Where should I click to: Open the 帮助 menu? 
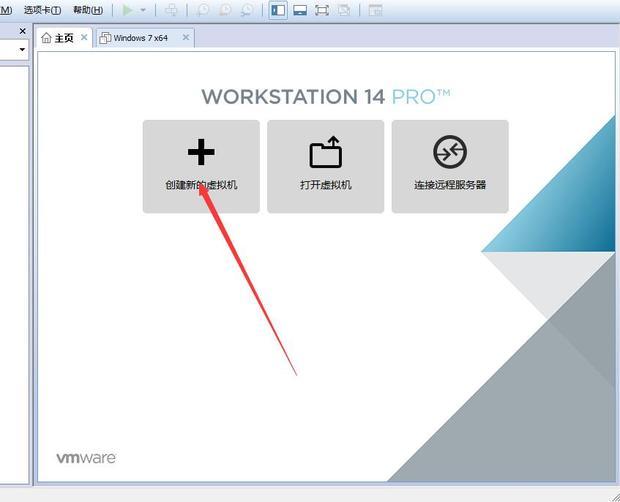point(88,10)
